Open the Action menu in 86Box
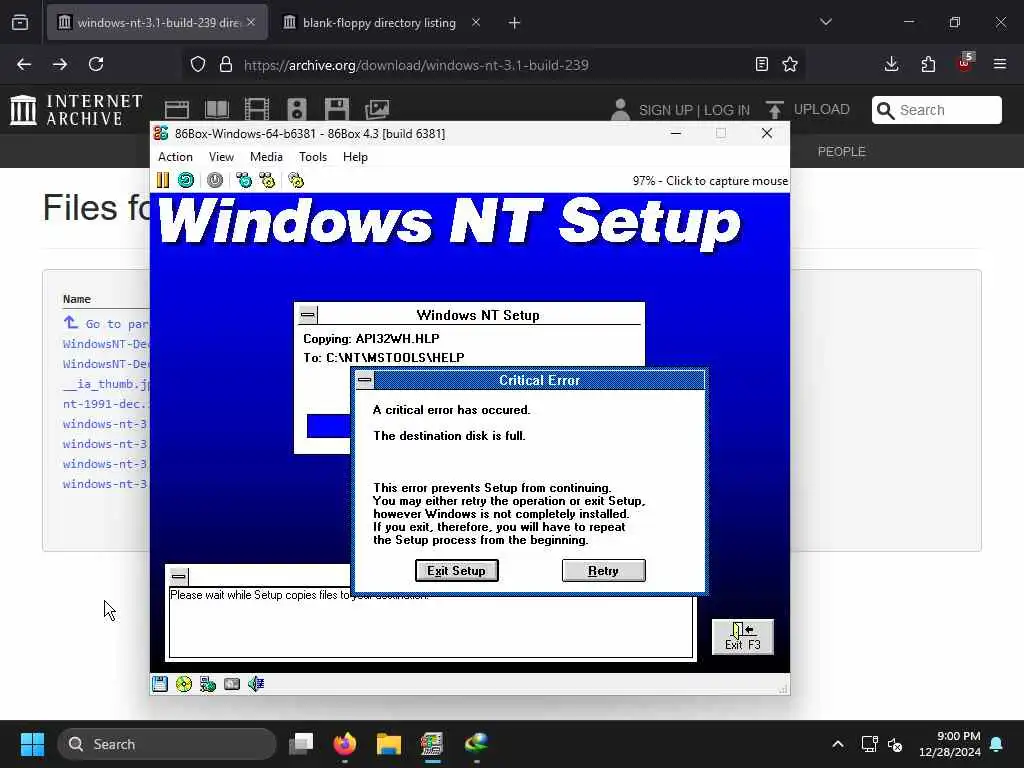This screenshot has height=768, width=1024. [x=175, y=157]
